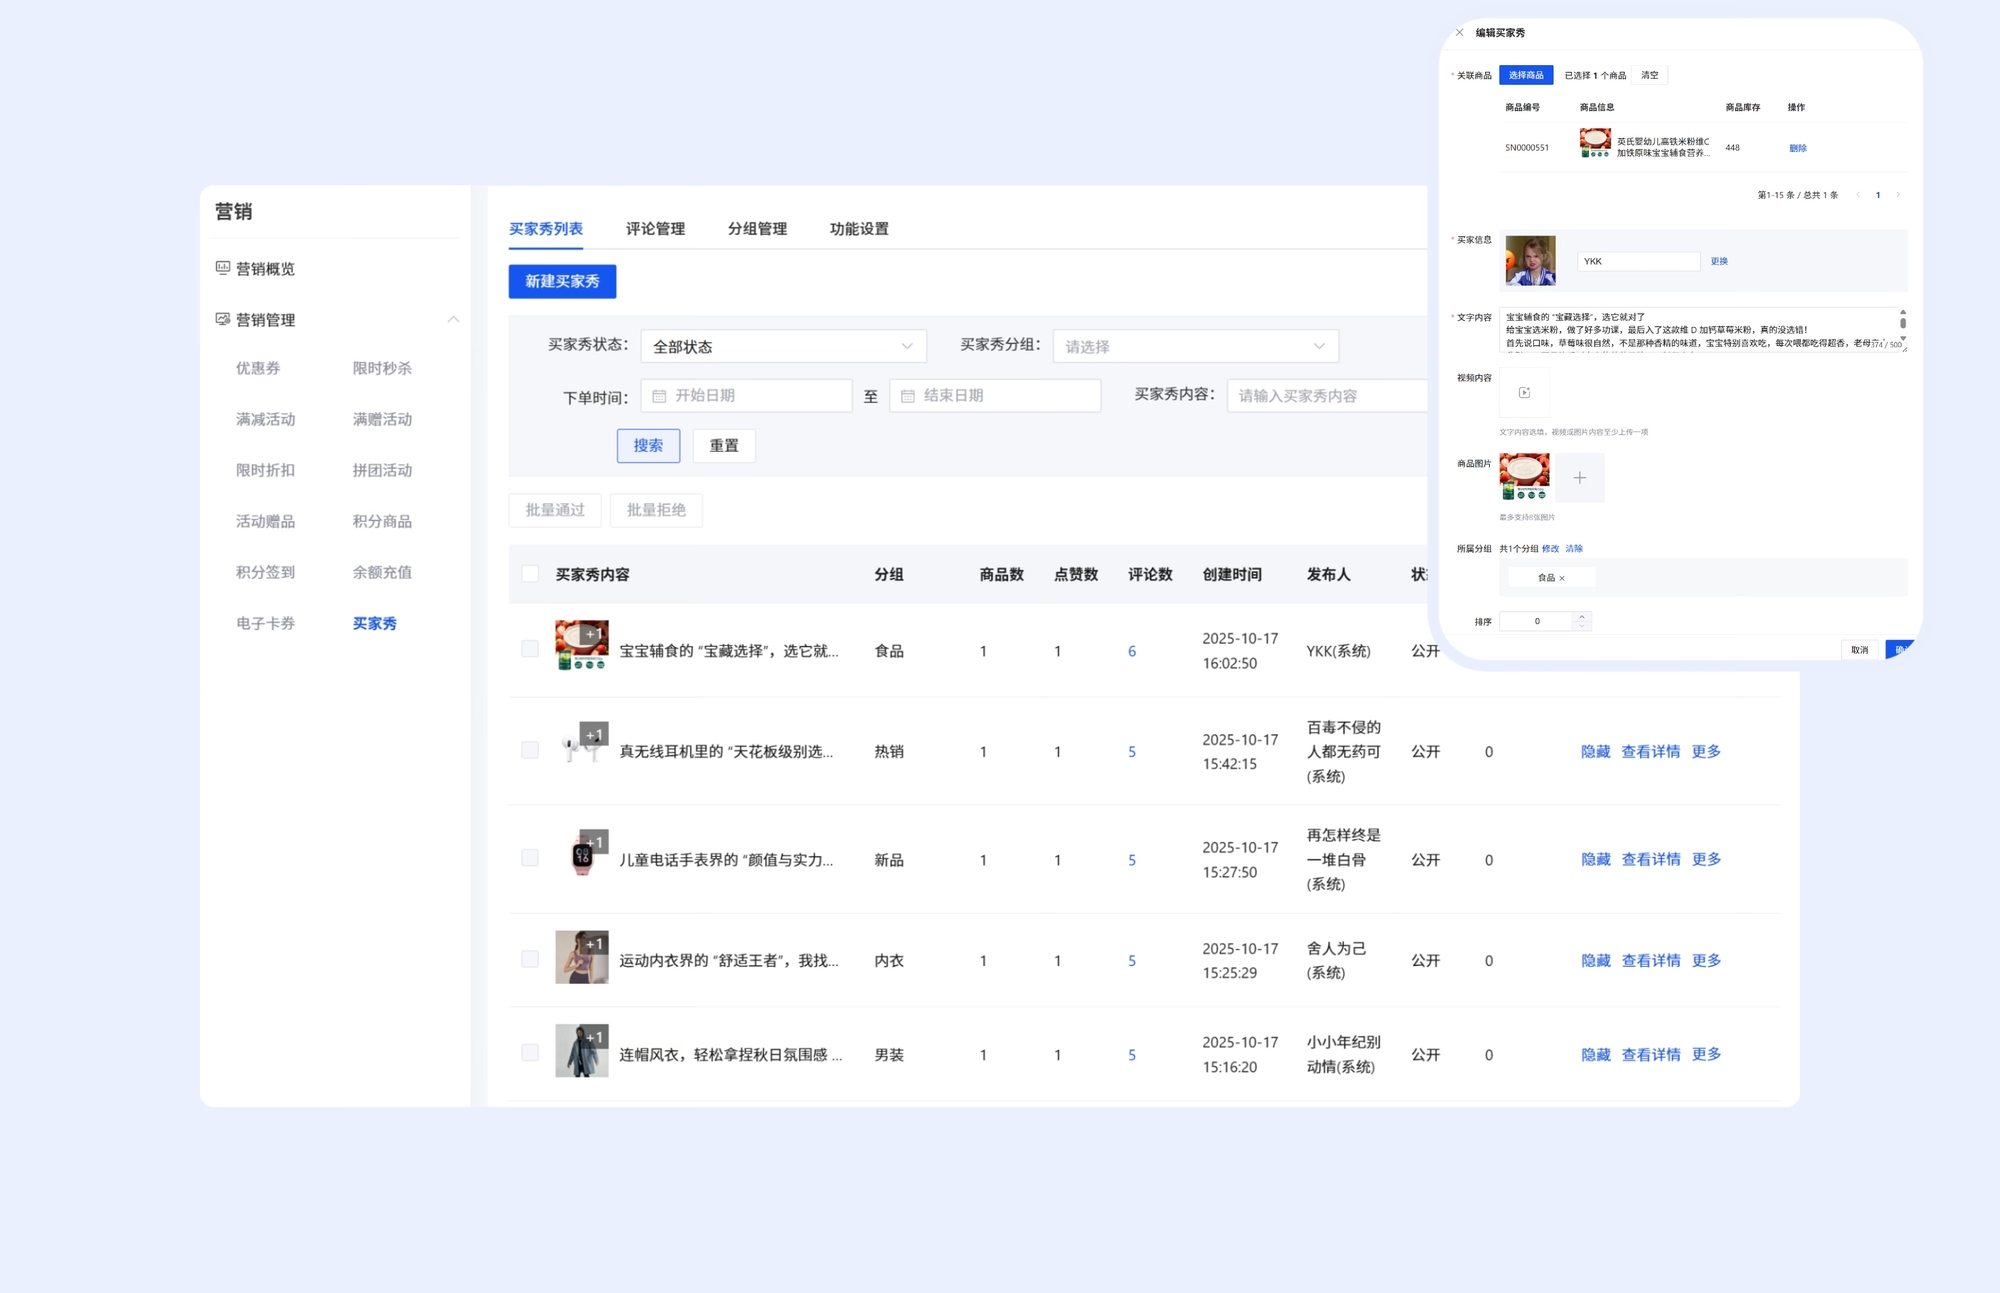
Task: Click the plus icon to add product image
Action: click(x=1579, y=478)
